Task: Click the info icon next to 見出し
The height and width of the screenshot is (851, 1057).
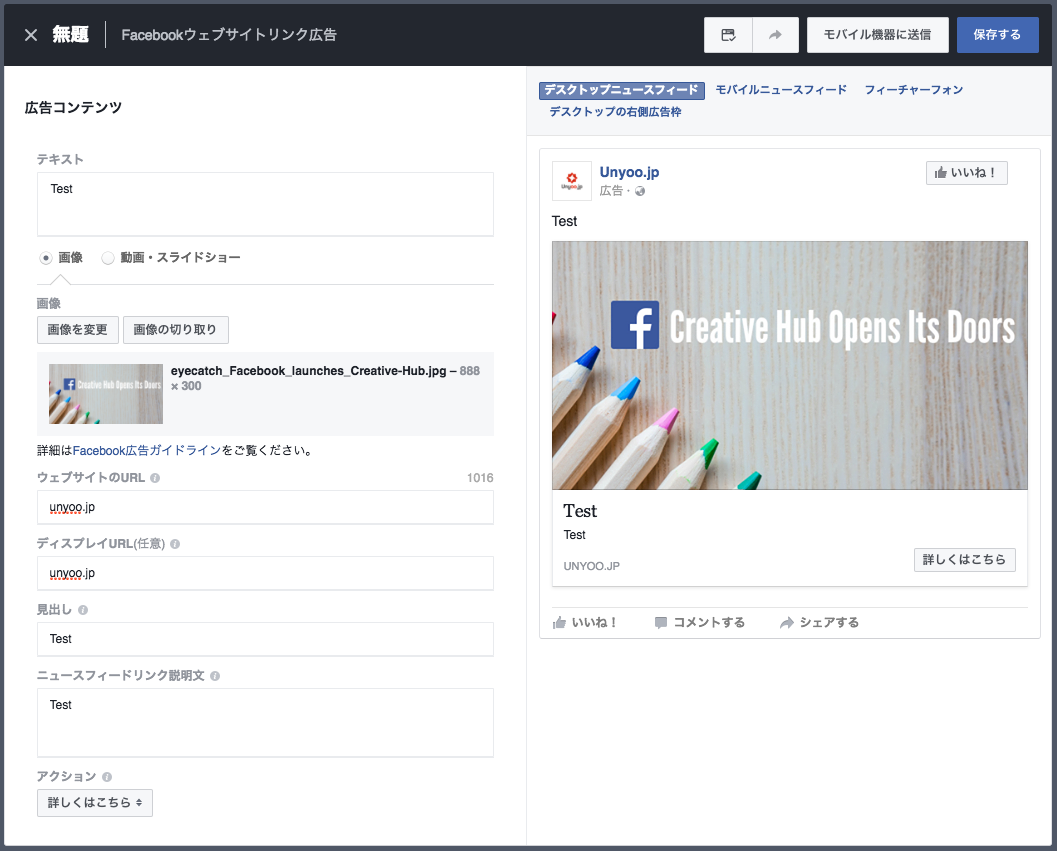Action: point(83,610)
